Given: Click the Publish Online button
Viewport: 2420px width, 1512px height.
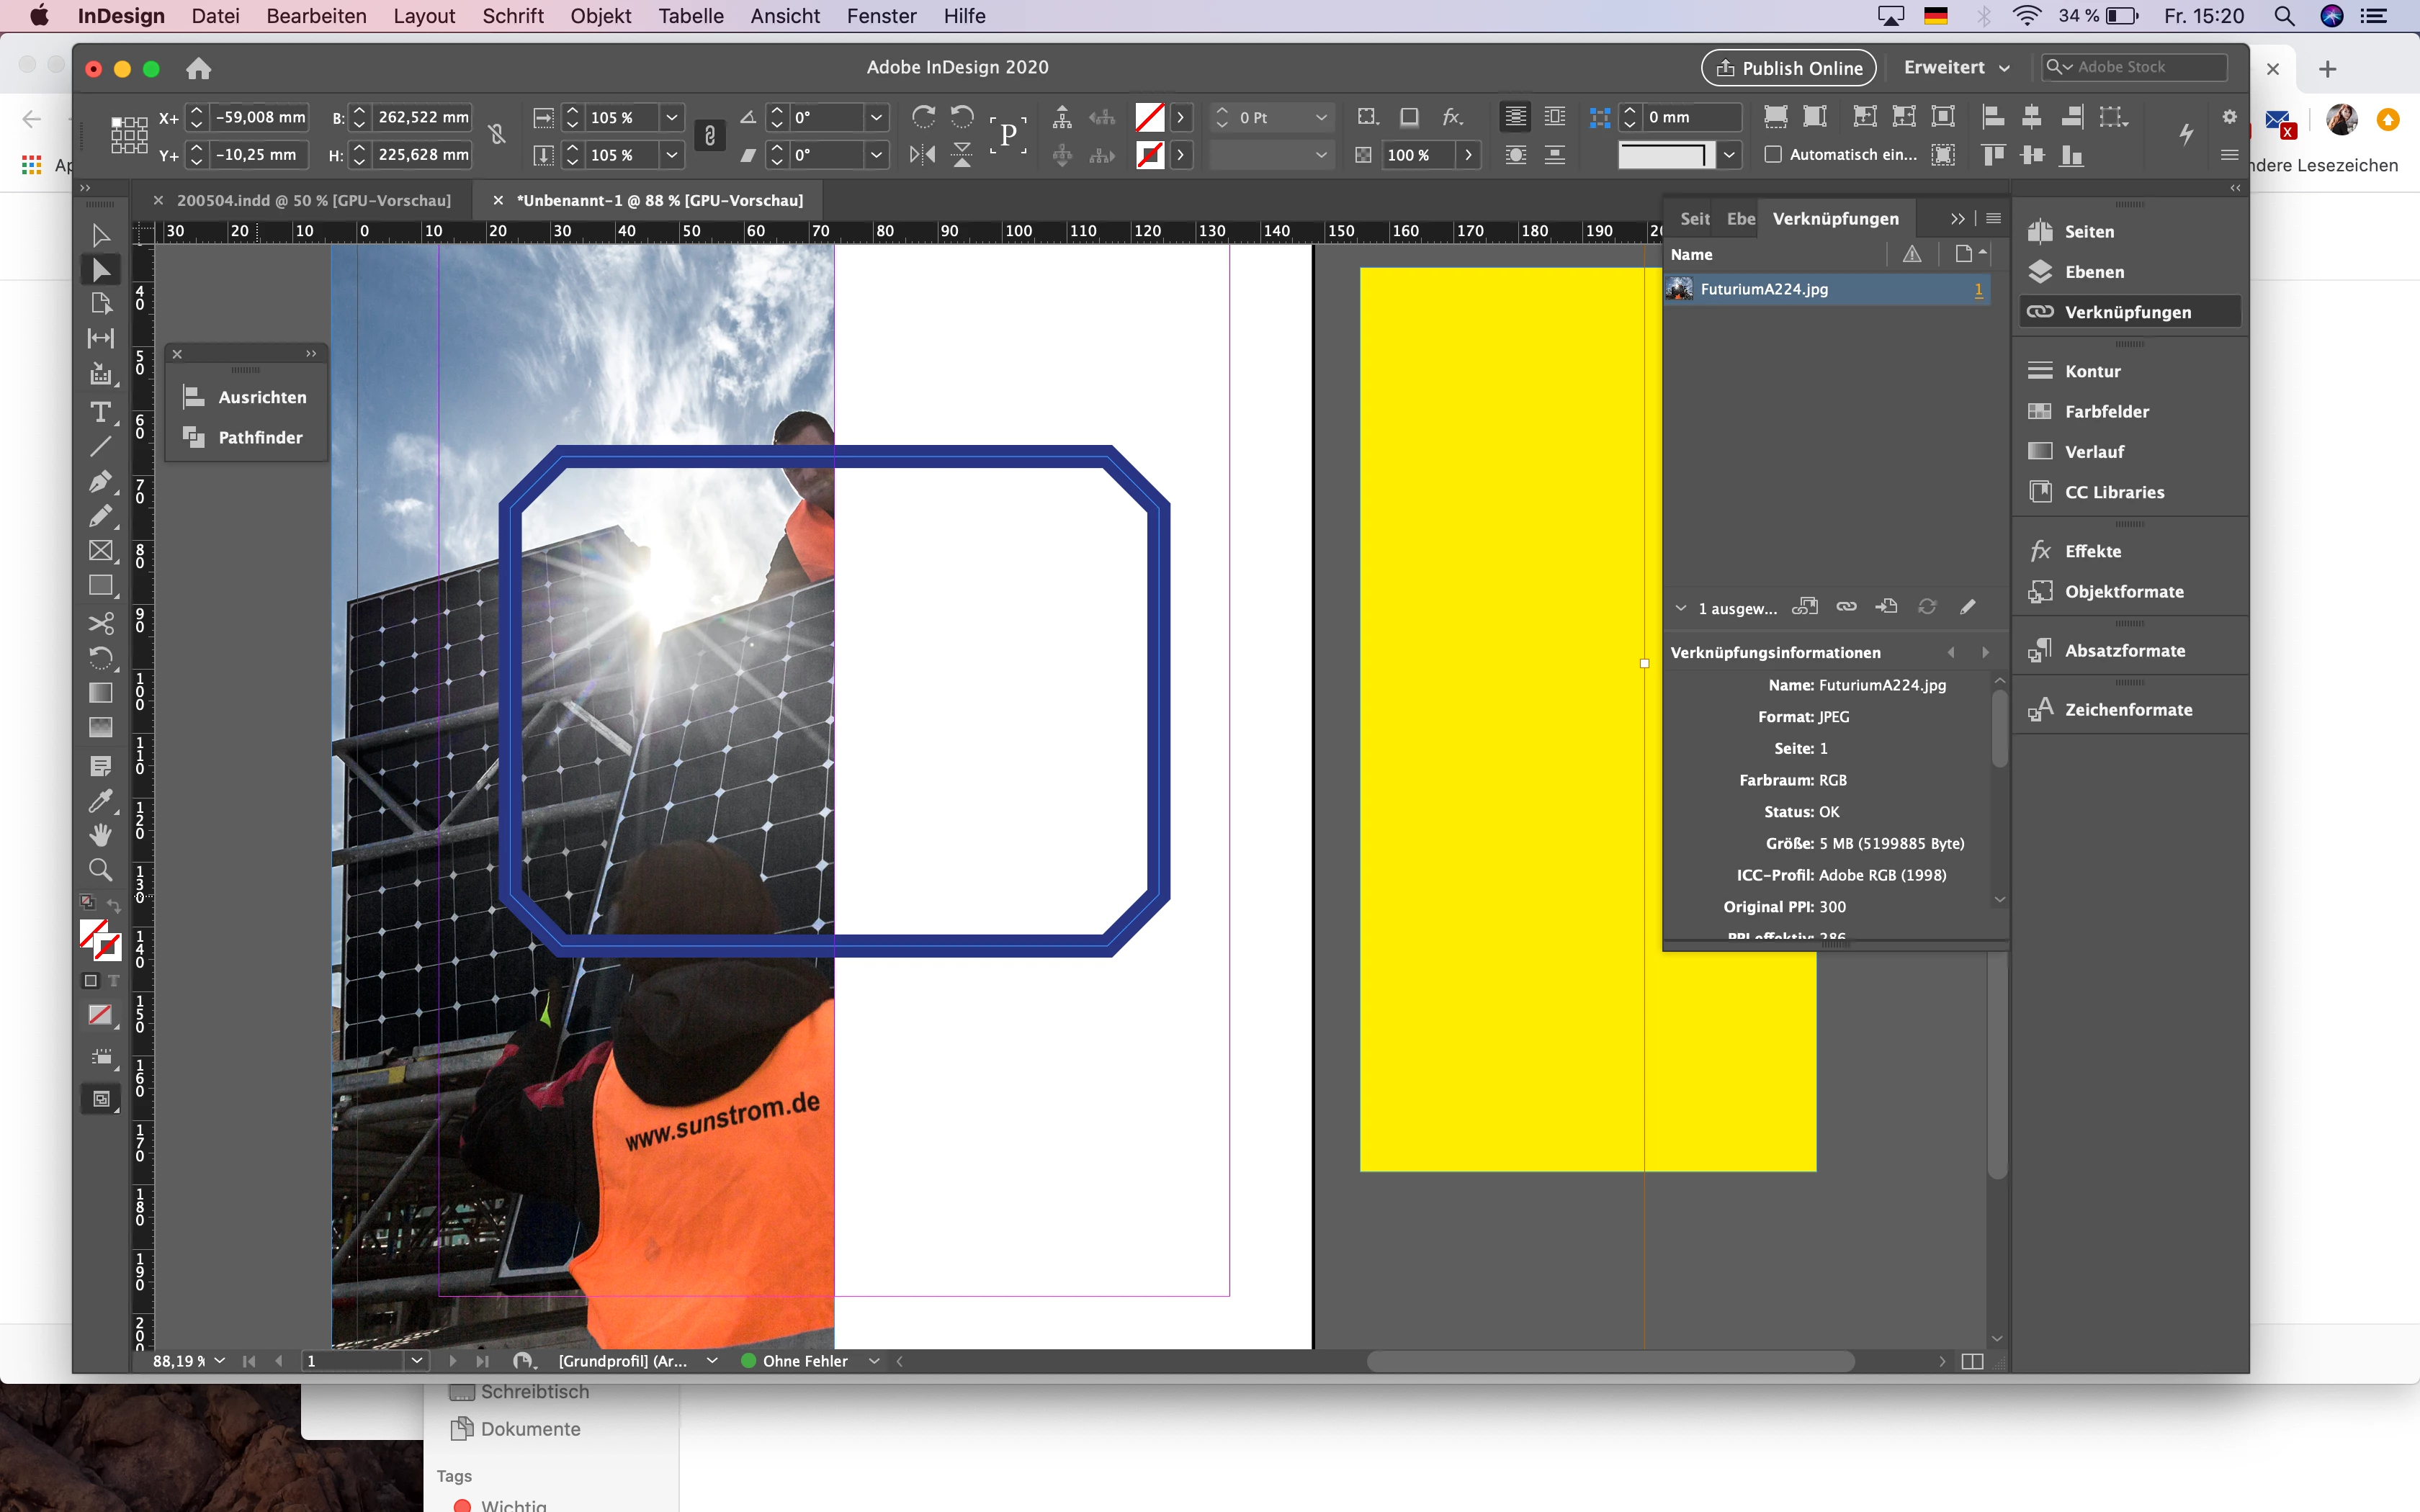Looking at the screenshot, I should pos(1788,68).
